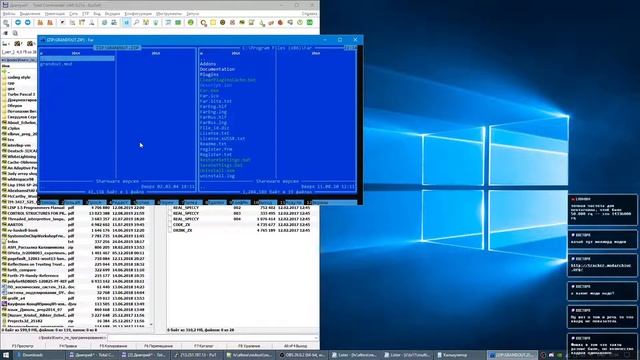Click left panel vertical scrollbar in Total Commander
Viewport: 640px width, 360px height.
[151, 265]
